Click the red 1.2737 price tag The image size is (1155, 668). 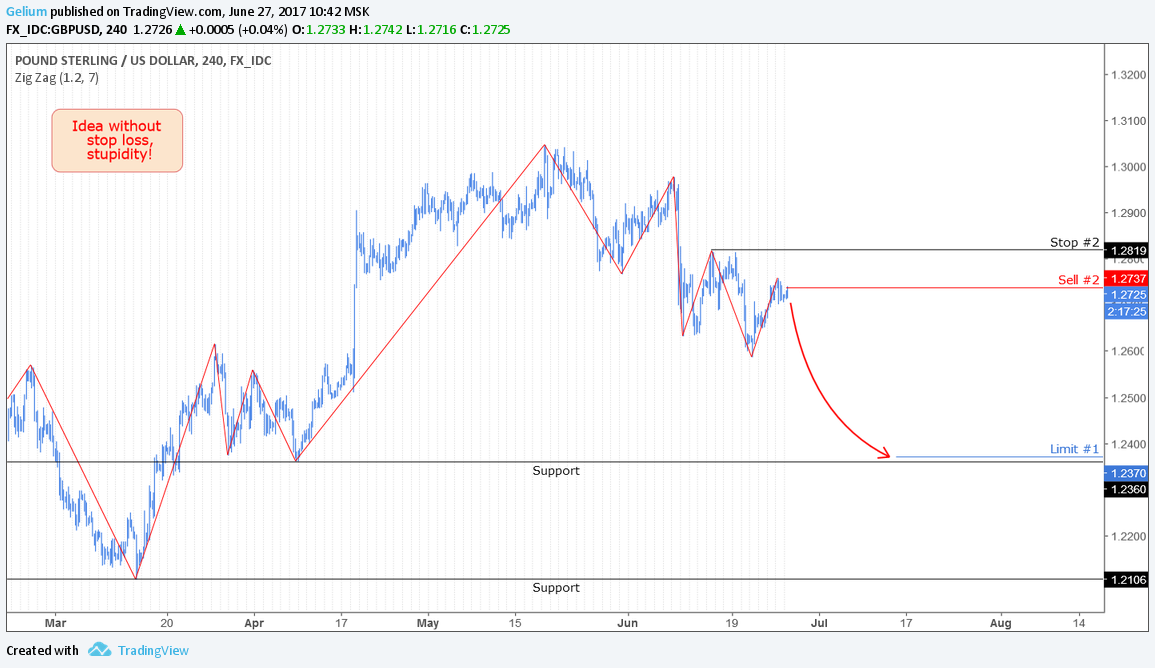tap(1126, 278)
